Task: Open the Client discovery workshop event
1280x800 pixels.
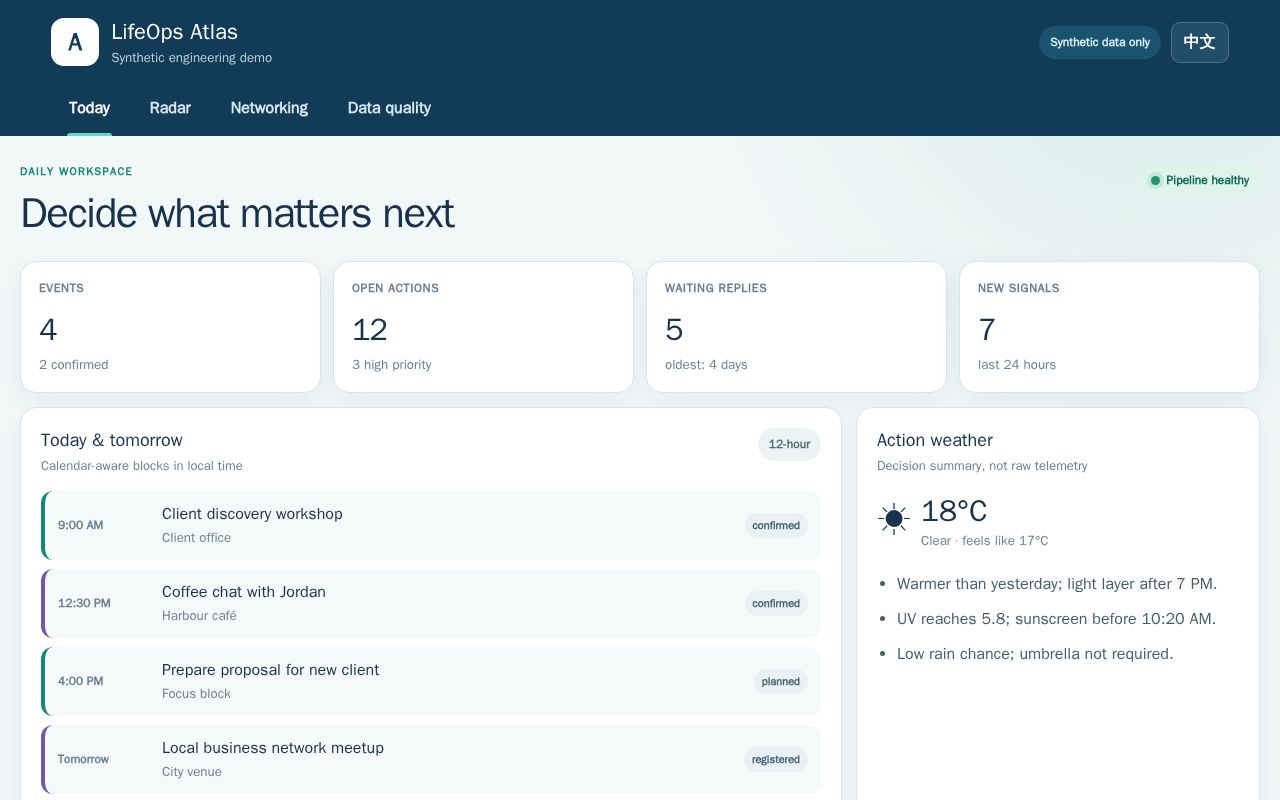Action: pos(431,525)
